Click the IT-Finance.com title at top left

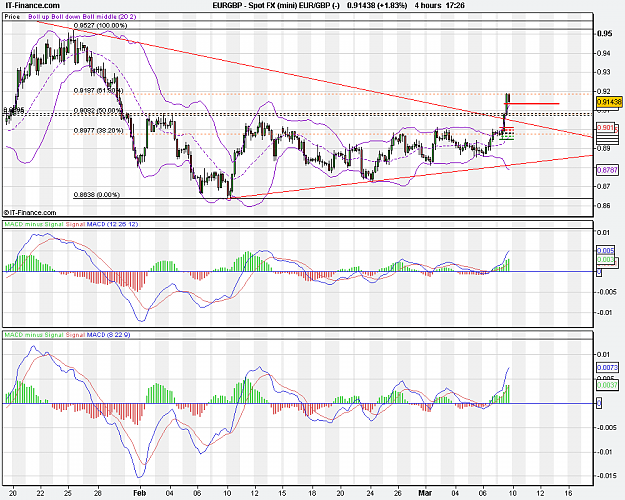[32, 6]
